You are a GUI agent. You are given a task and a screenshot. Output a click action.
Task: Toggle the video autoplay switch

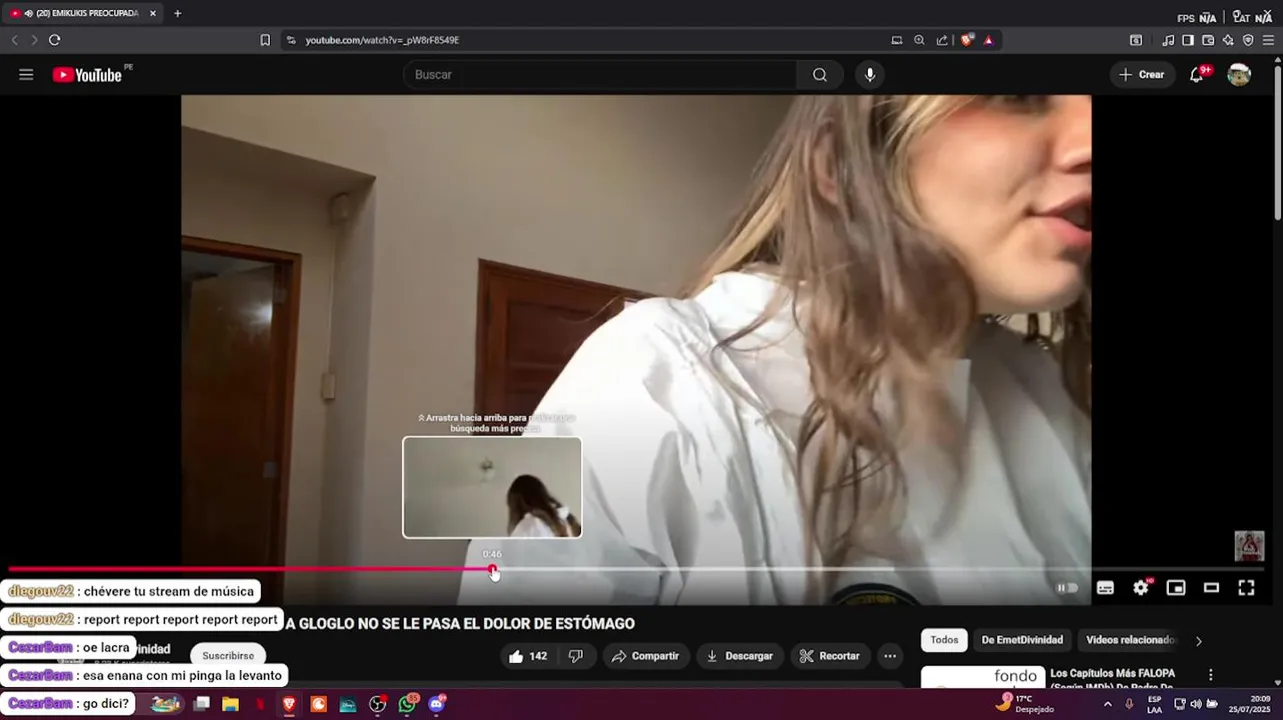1067,588
